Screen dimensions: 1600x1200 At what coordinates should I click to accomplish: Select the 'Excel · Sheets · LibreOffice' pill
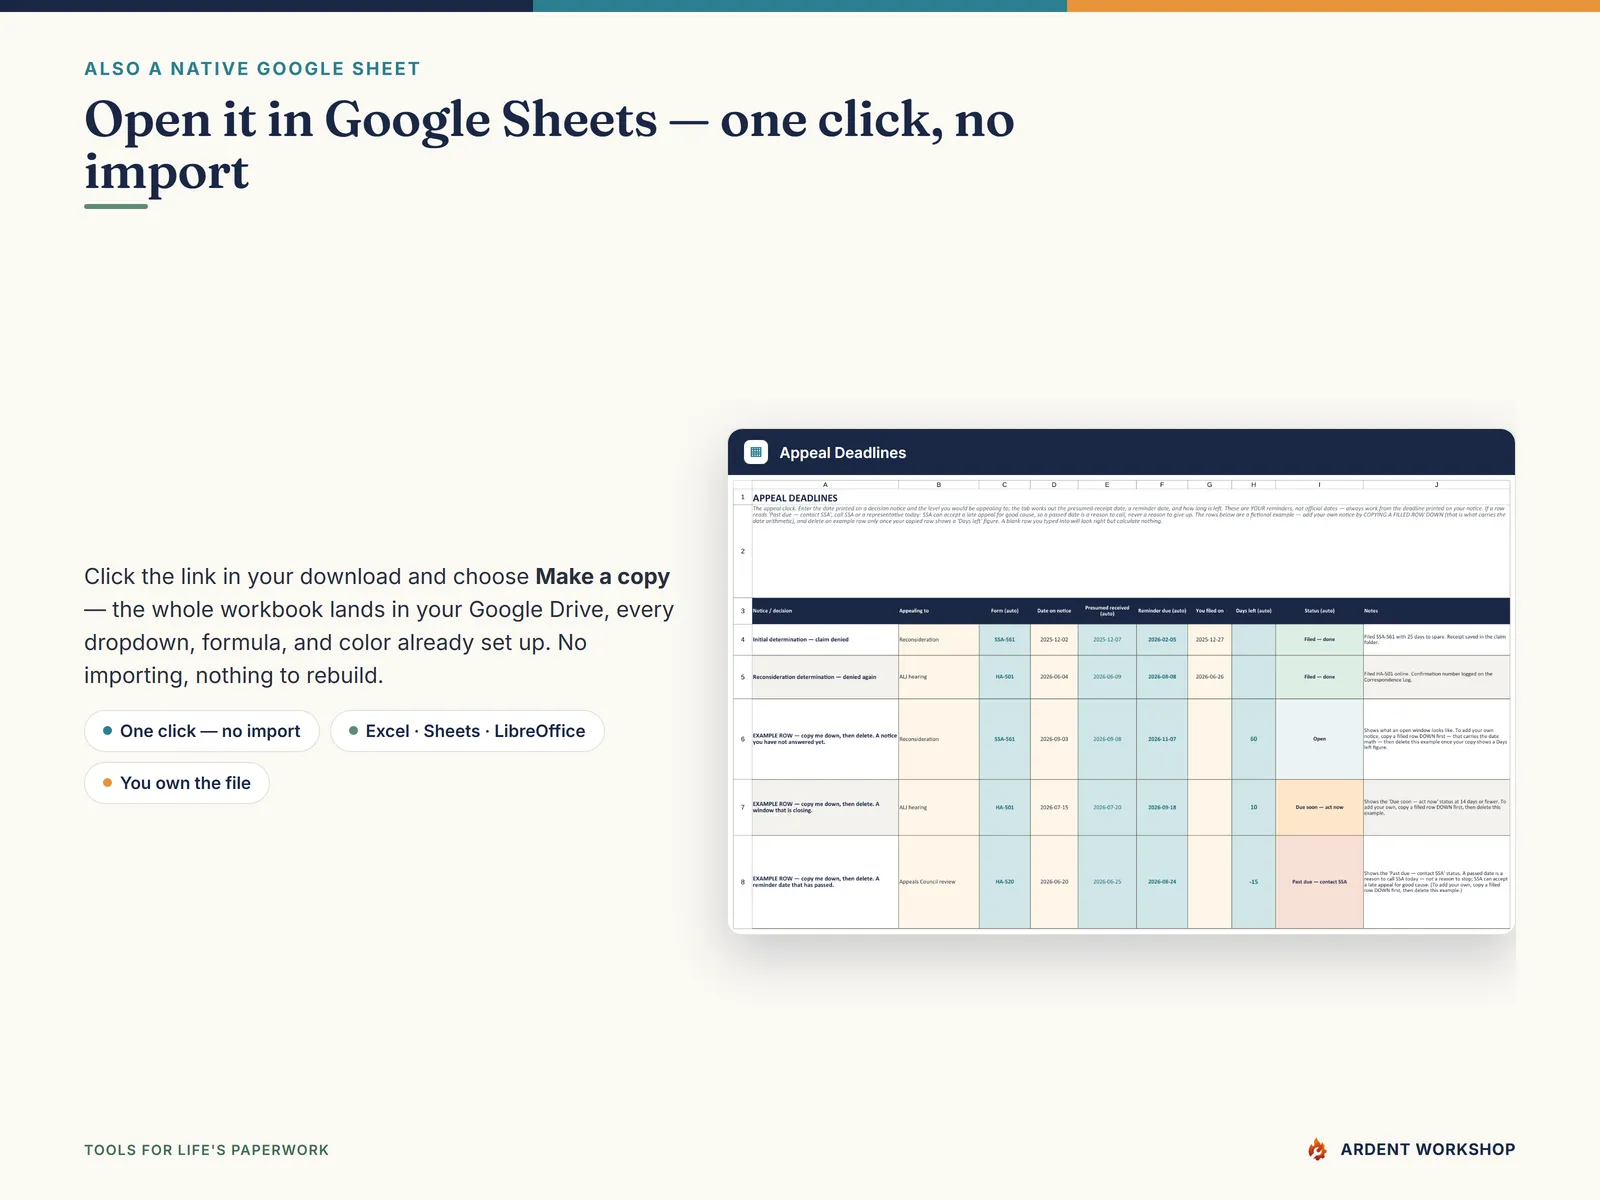467,731
